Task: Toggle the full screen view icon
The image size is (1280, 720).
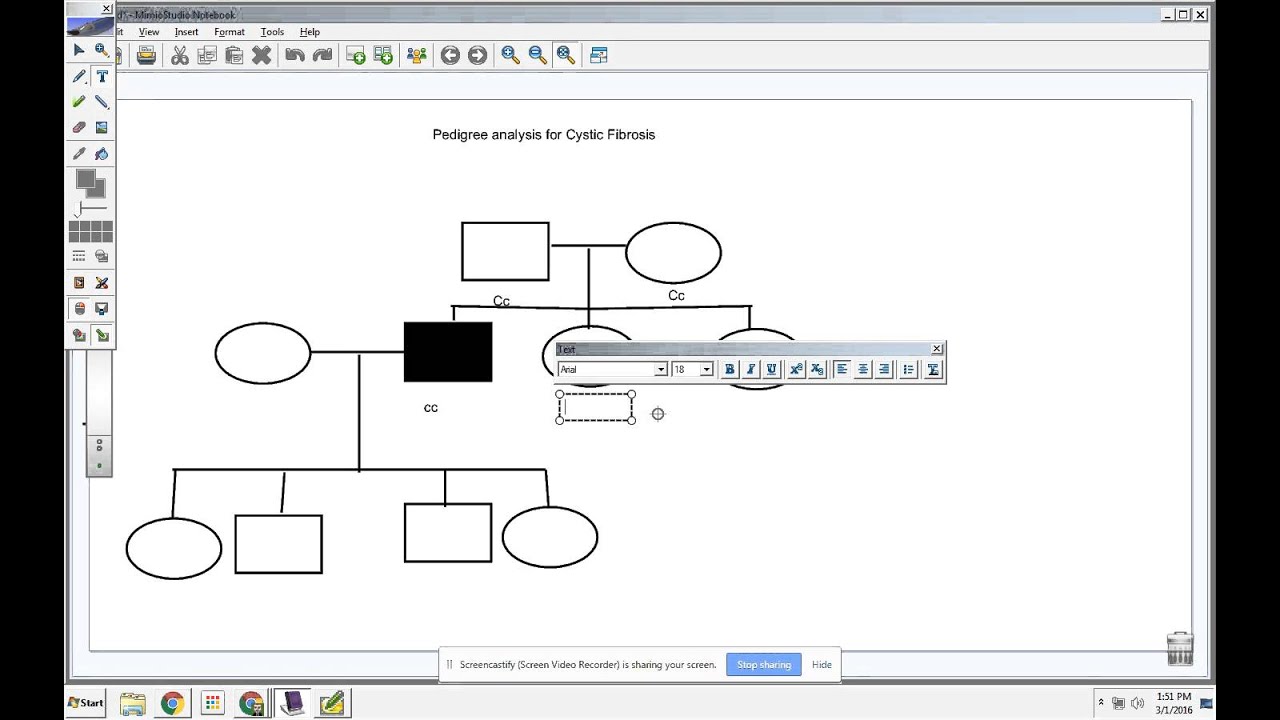Action: click(599, 55)
